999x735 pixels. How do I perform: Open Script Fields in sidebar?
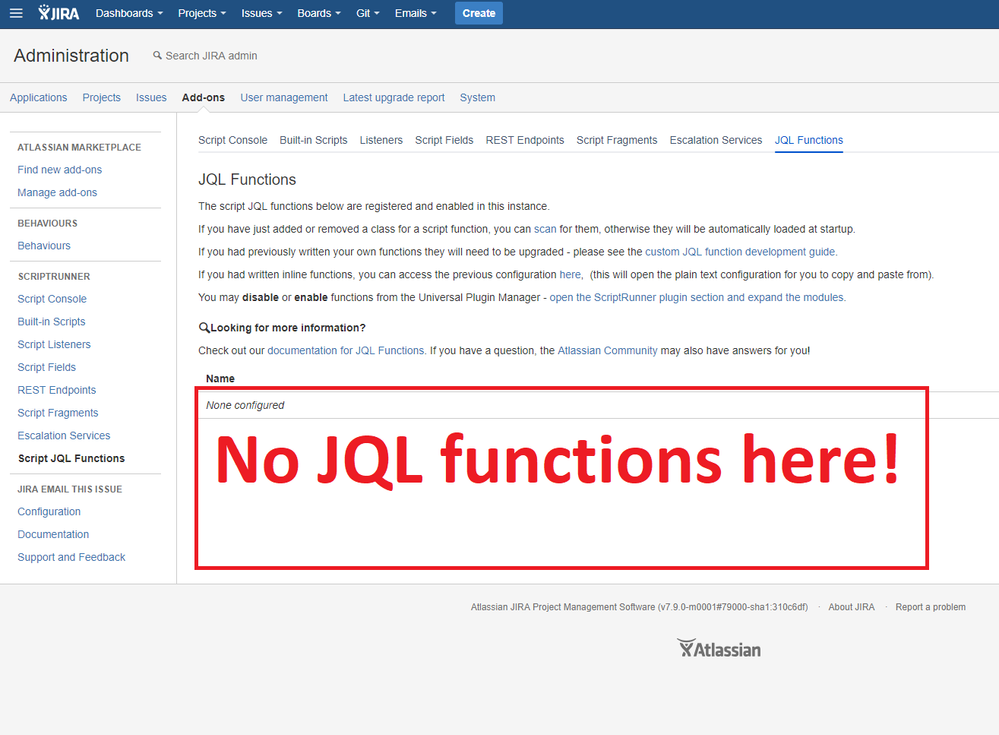click(47, 368)
